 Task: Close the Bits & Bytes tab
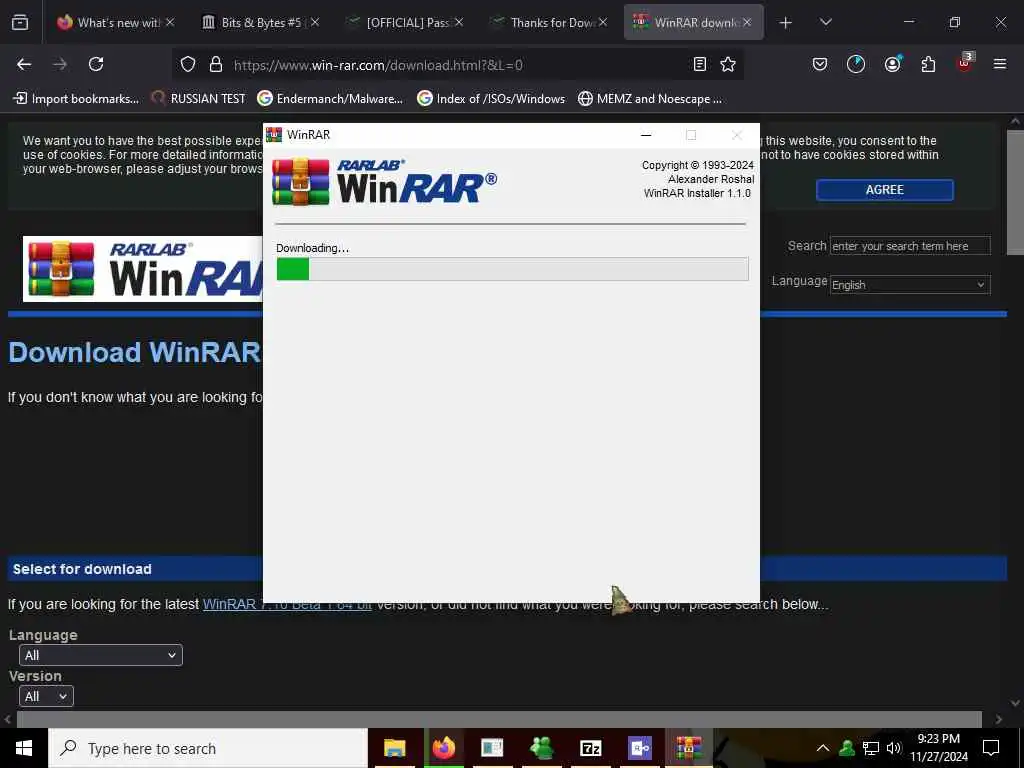[315, 22]
